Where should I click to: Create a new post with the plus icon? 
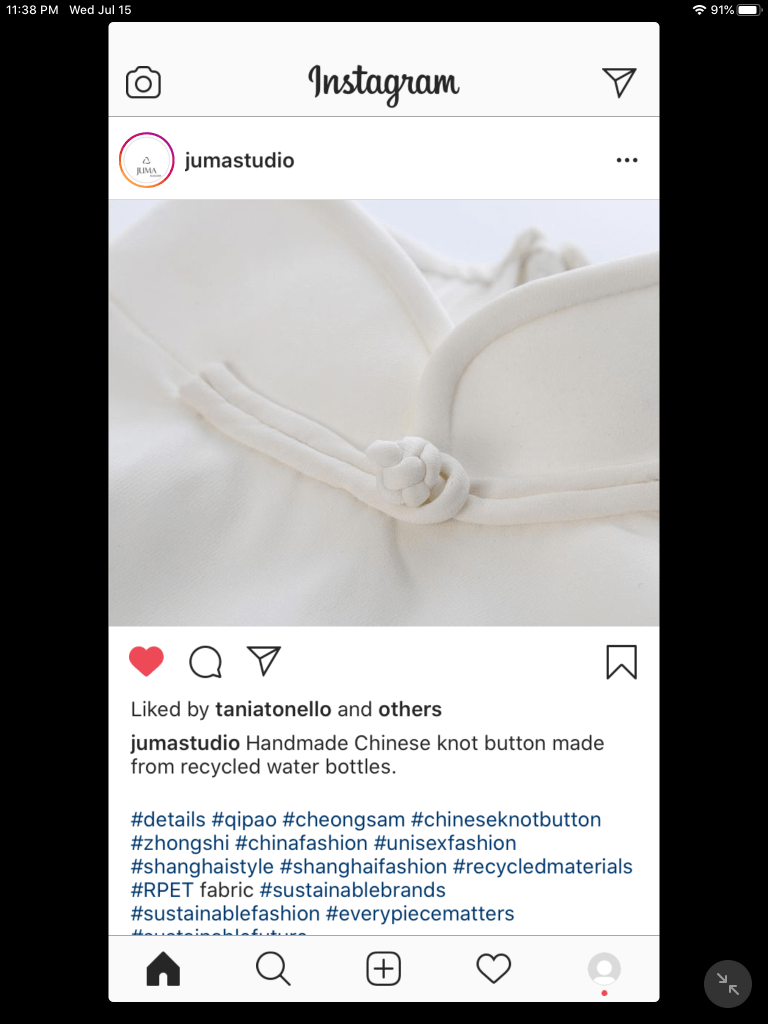[383, 968]
